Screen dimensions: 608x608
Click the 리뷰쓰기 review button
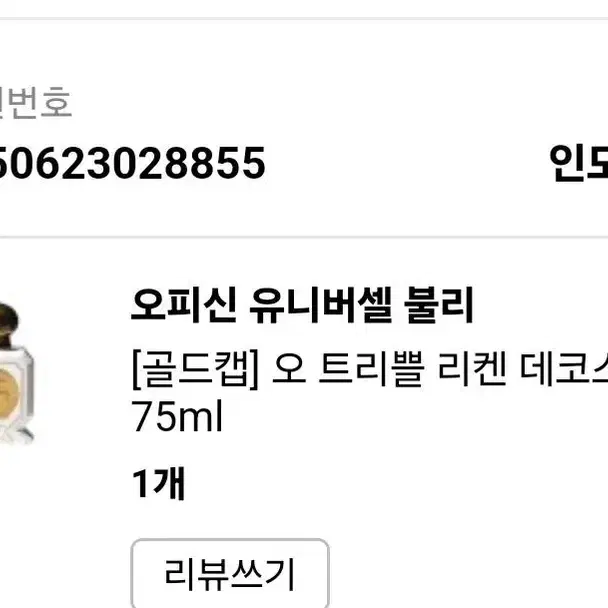click(230, 573)
